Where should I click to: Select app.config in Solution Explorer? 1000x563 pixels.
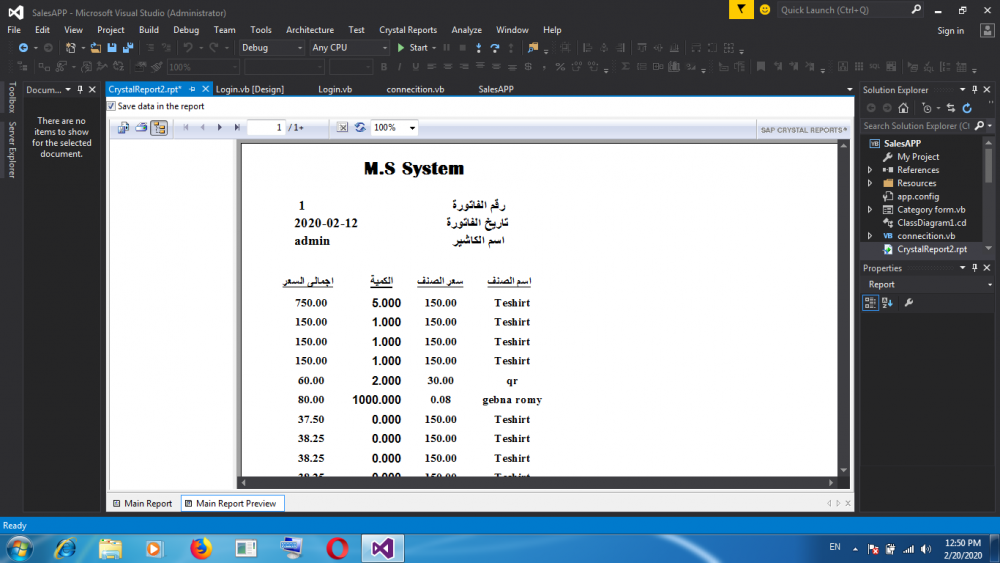click(918, 196)
